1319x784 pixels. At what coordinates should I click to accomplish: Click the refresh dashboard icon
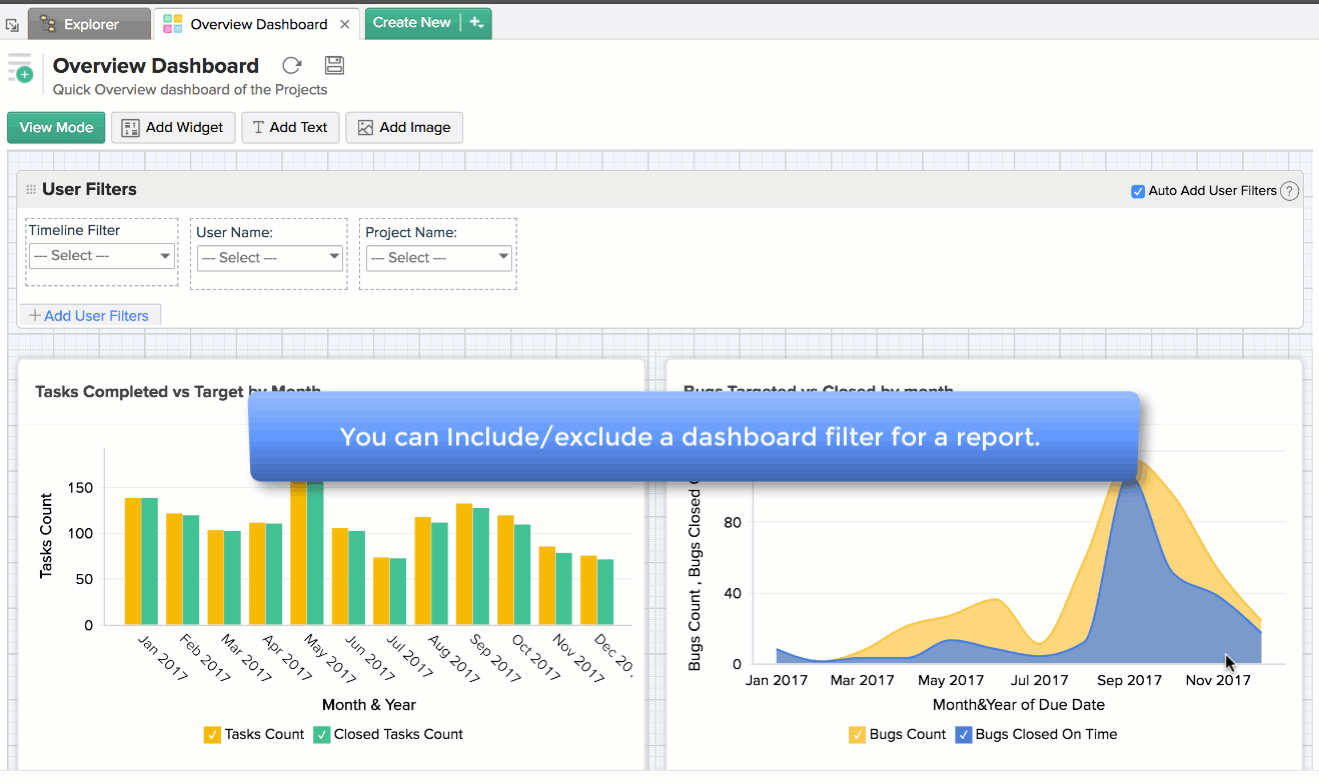291,66
